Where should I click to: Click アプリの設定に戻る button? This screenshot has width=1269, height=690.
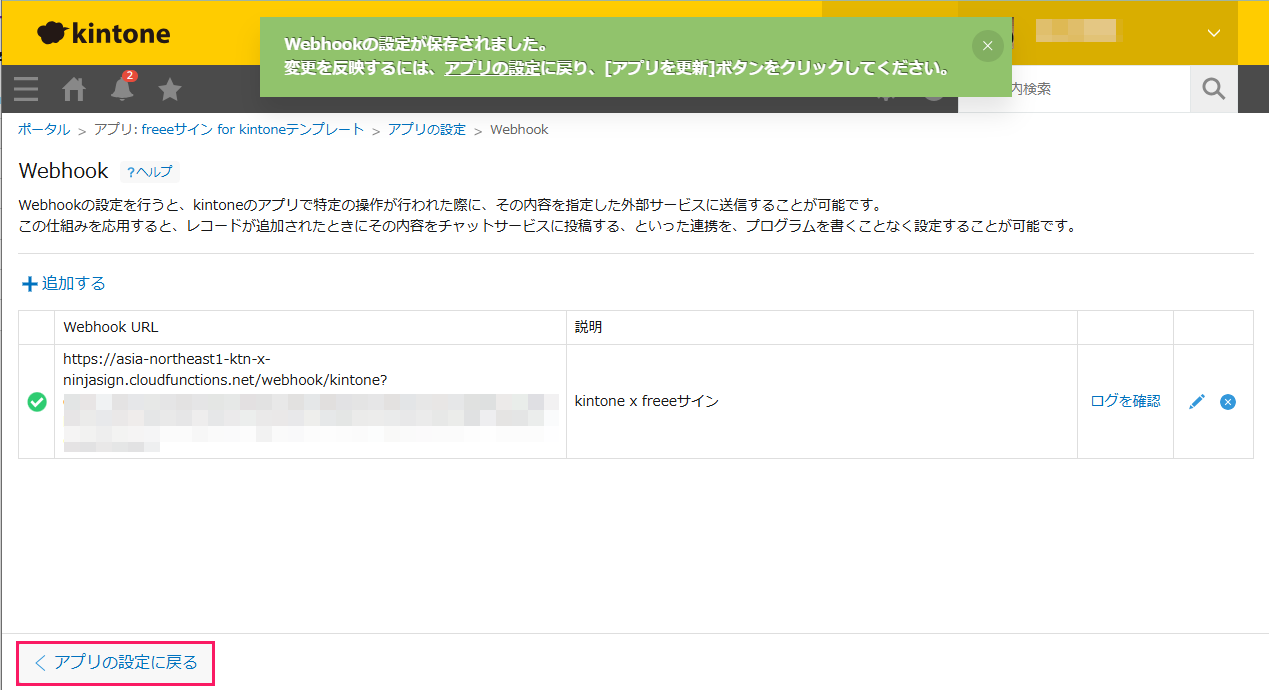tap(116, 663)
